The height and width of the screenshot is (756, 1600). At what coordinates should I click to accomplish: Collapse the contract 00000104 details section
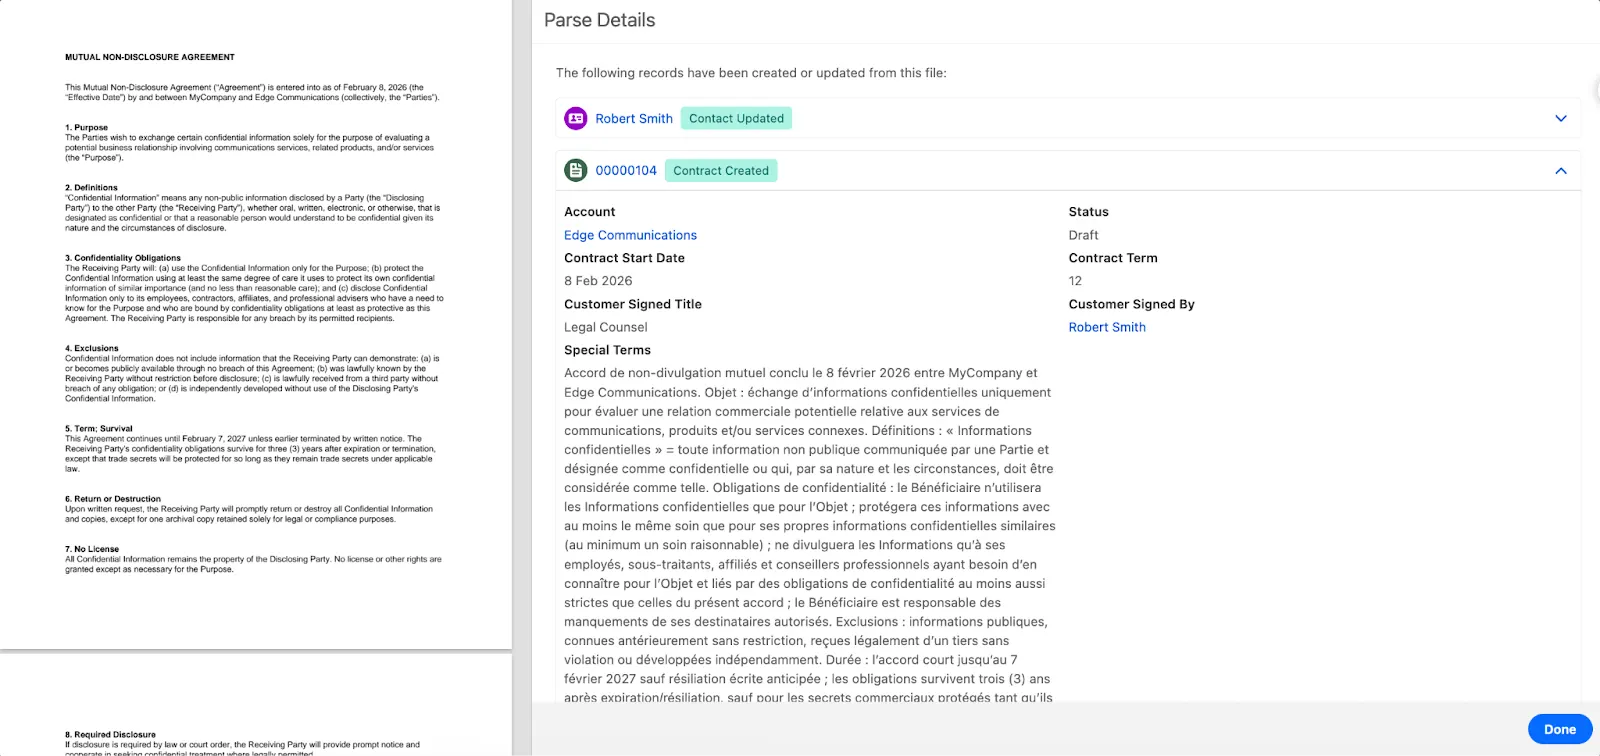coord(1560,171)
